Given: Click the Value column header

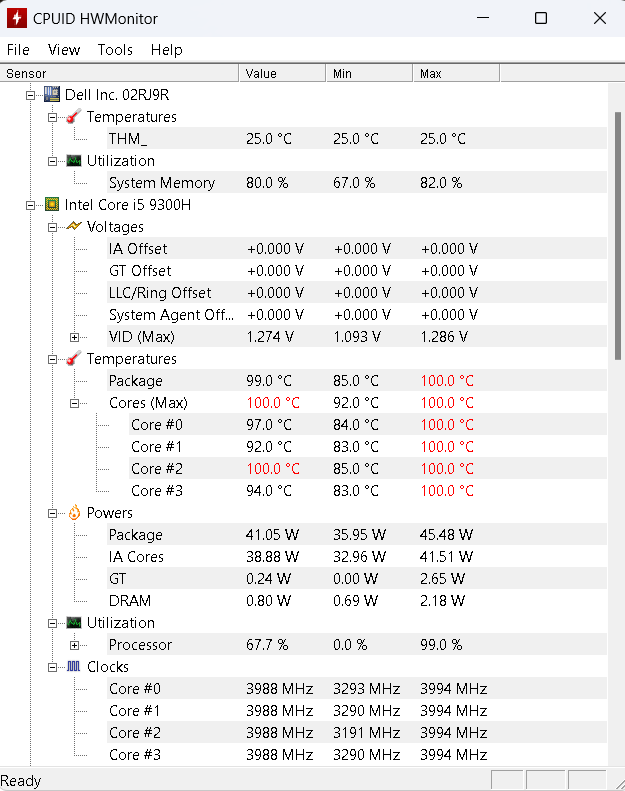Looking at the screenshot, I should [282, 73].
